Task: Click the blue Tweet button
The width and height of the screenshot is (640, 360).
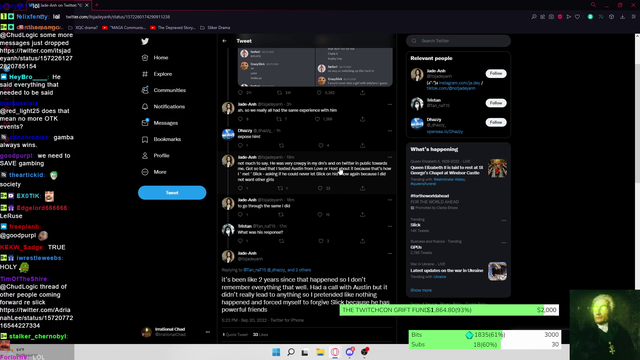Action: pyautogui.click(x=172, y=193)
